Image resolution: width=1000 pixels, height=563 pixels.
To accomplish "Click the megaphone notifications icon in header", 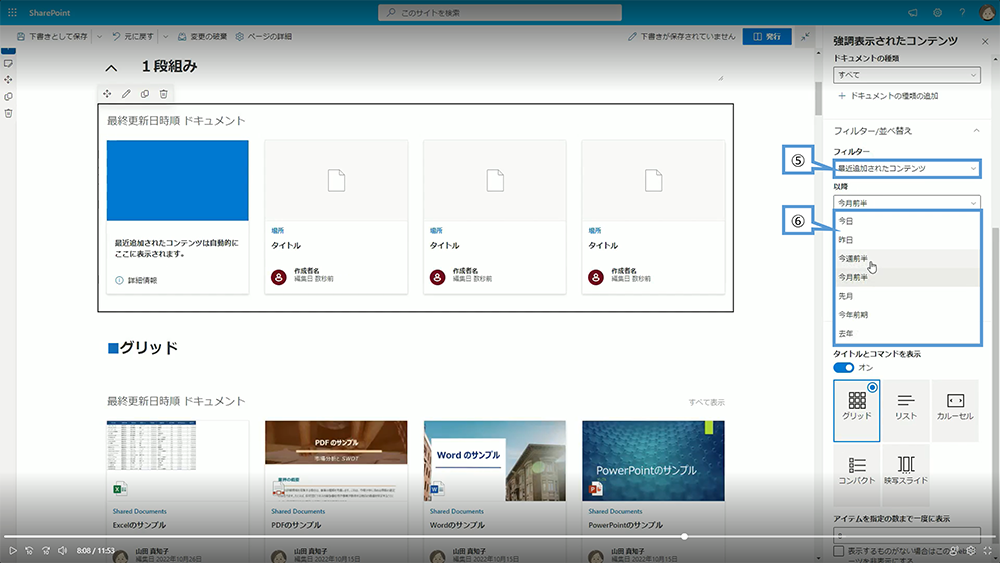I will pyautogui.click(x=913, y=13).
